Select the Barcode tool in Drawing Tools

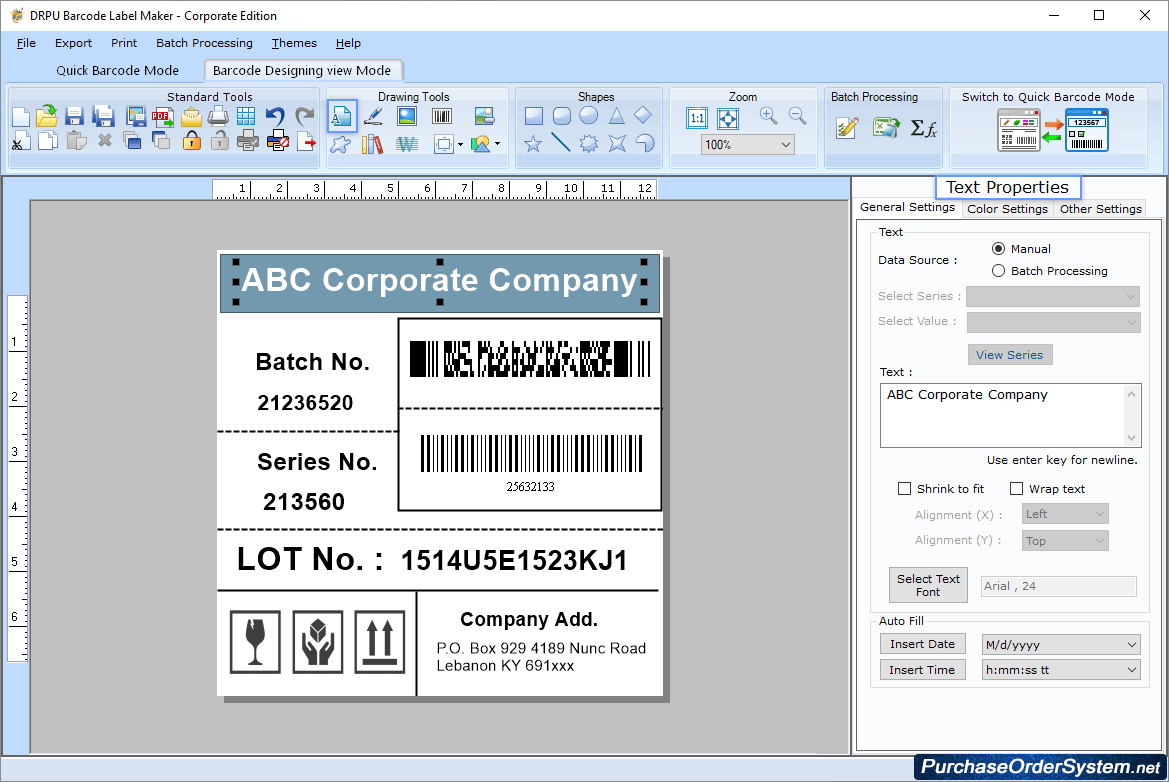441,117
